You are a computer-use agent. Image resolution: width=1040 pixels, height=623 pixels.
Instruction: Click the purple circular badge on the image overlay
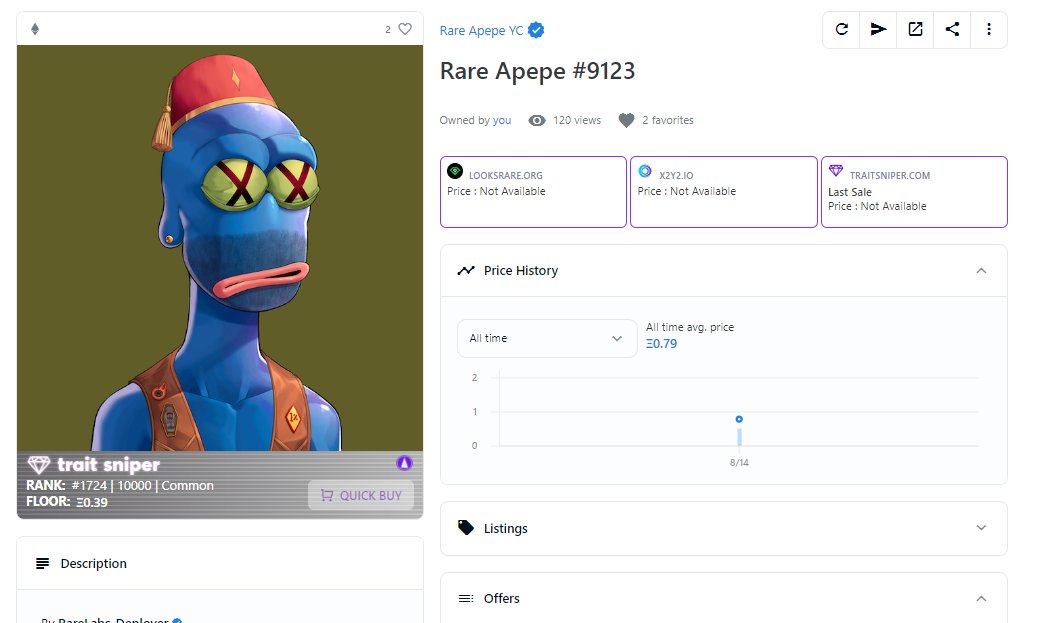click(405, 464)
